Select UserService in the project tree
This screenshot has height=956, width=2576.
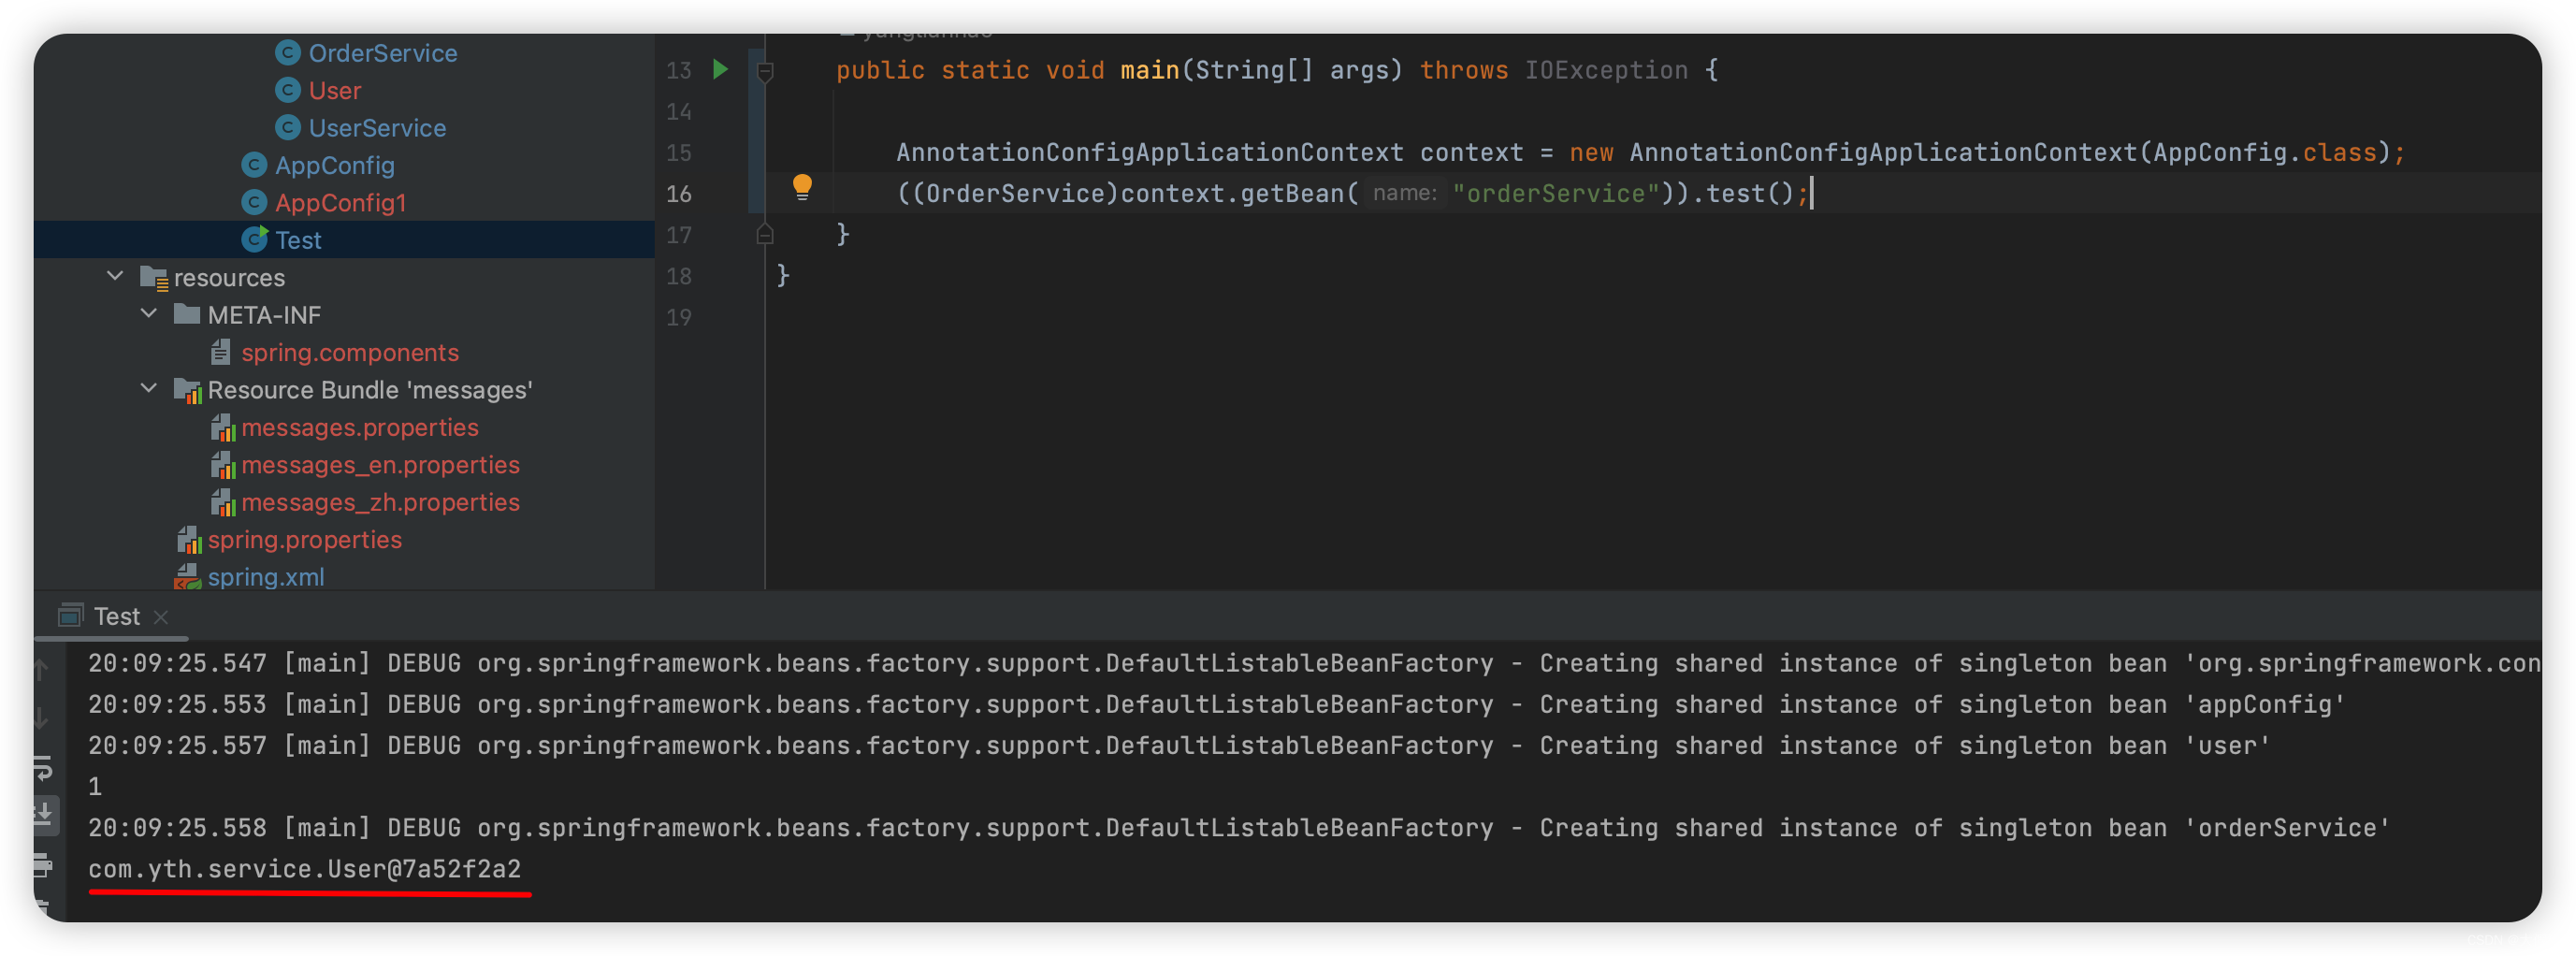(377, 128)
